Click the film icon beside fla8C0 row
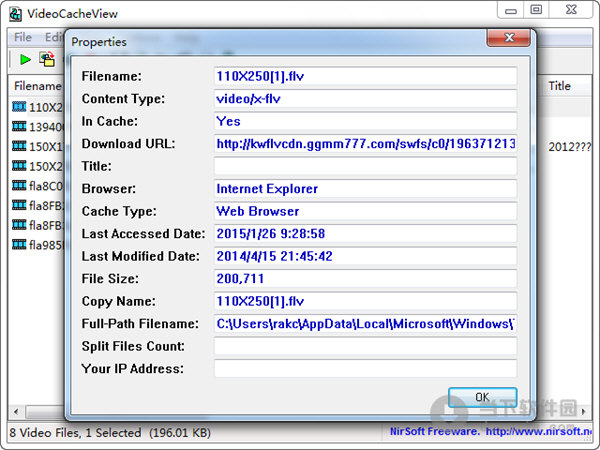Image resolution: width=600 pixels, height=450 pixels. 19,186
